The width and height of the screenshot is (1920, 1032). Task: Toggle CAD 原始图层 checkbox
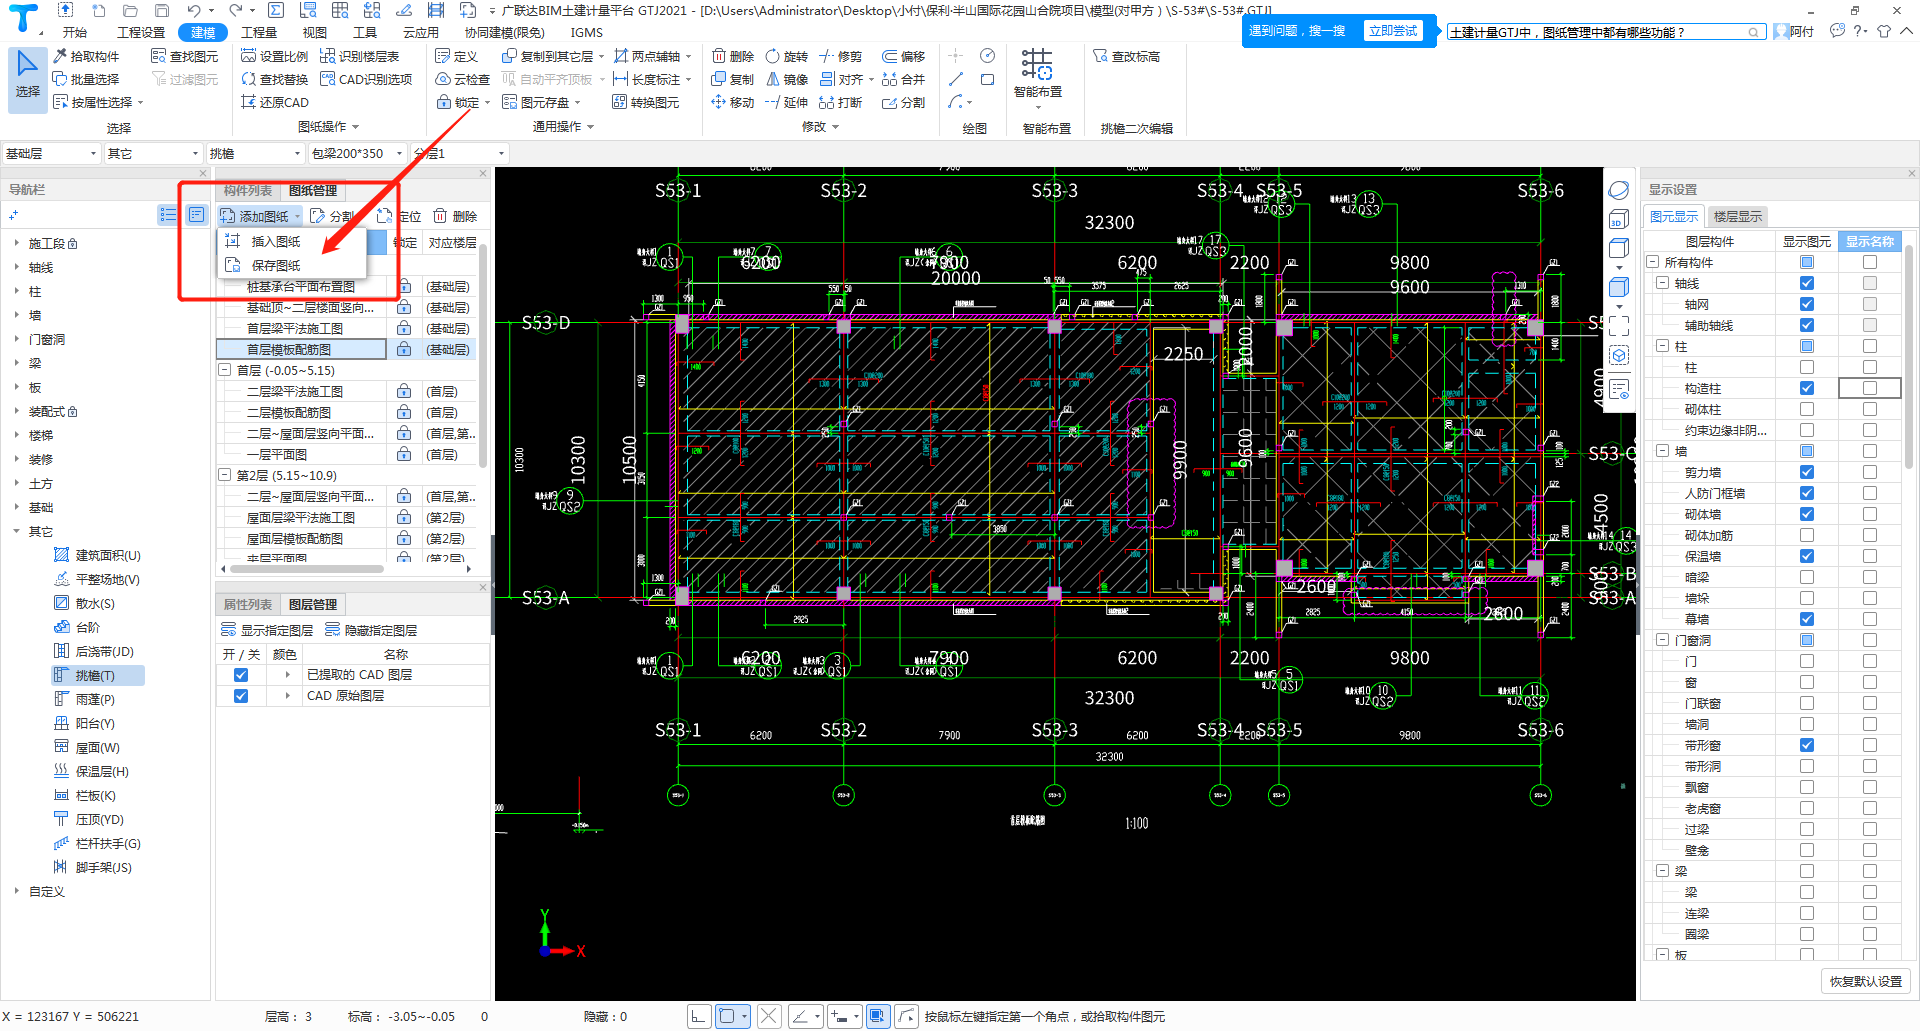pyautogui.click(x=241, y=696)
